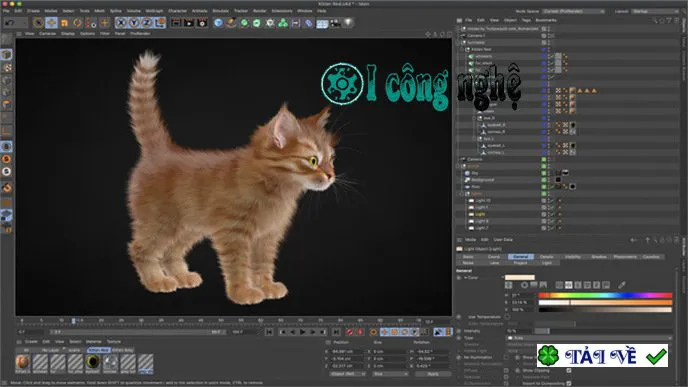Activate the Scale tool
688x387 pixels.
[x=64, y=22]
